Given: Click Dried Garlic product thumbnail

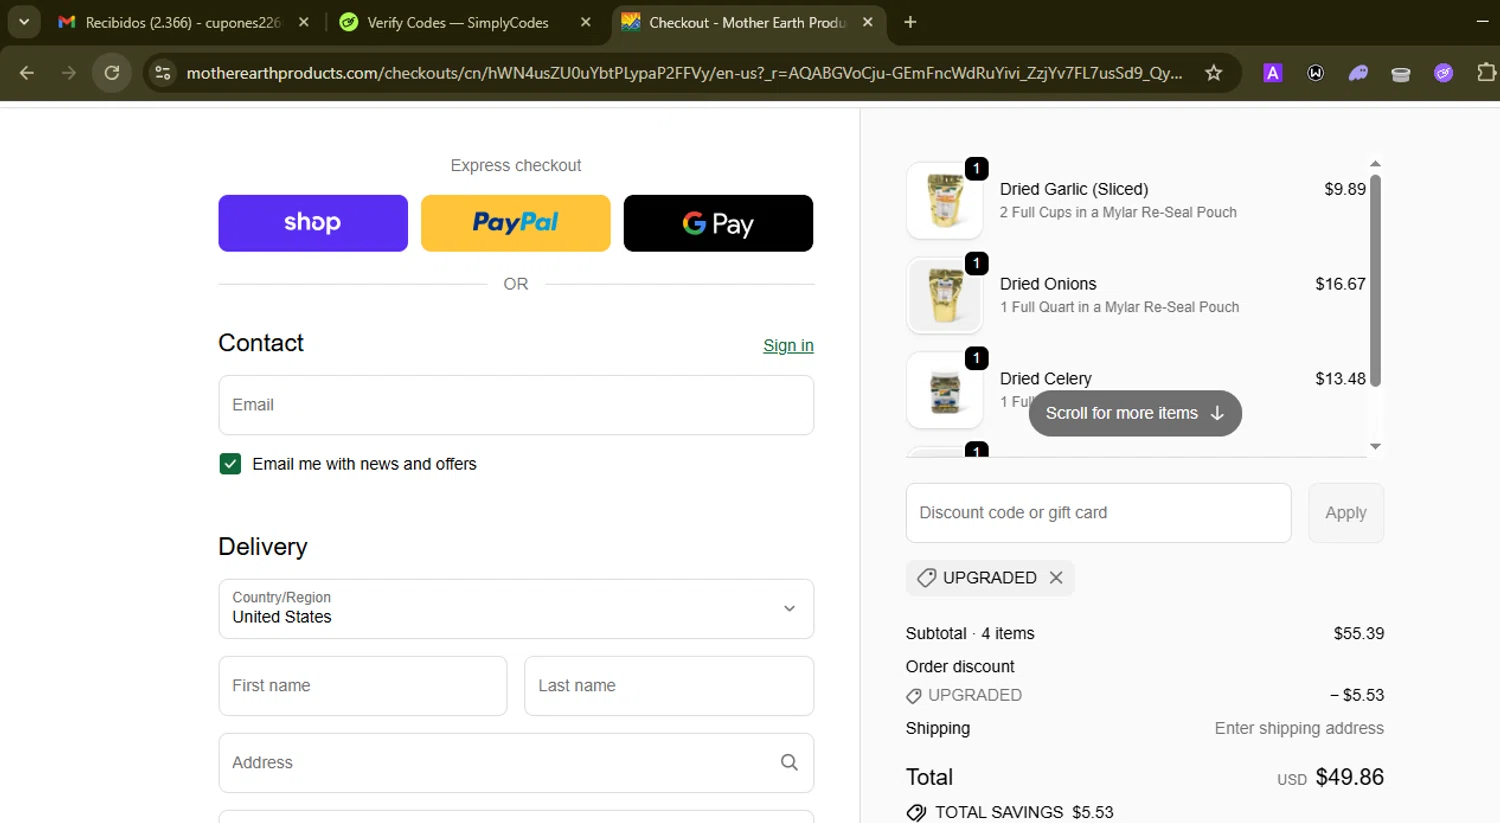Looking at the screenshot, I should 945,200.
